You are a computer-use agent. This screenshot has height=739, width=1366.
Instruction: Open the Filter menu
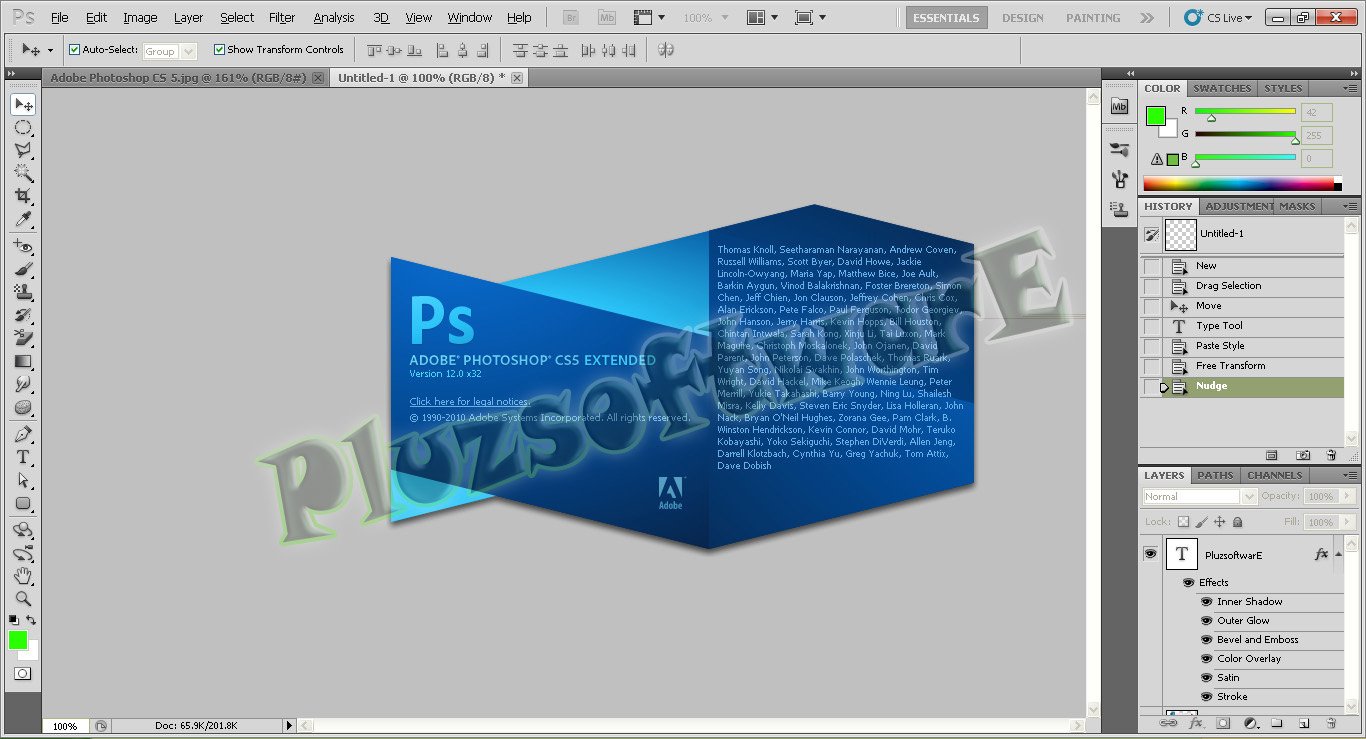coord(282,17)
